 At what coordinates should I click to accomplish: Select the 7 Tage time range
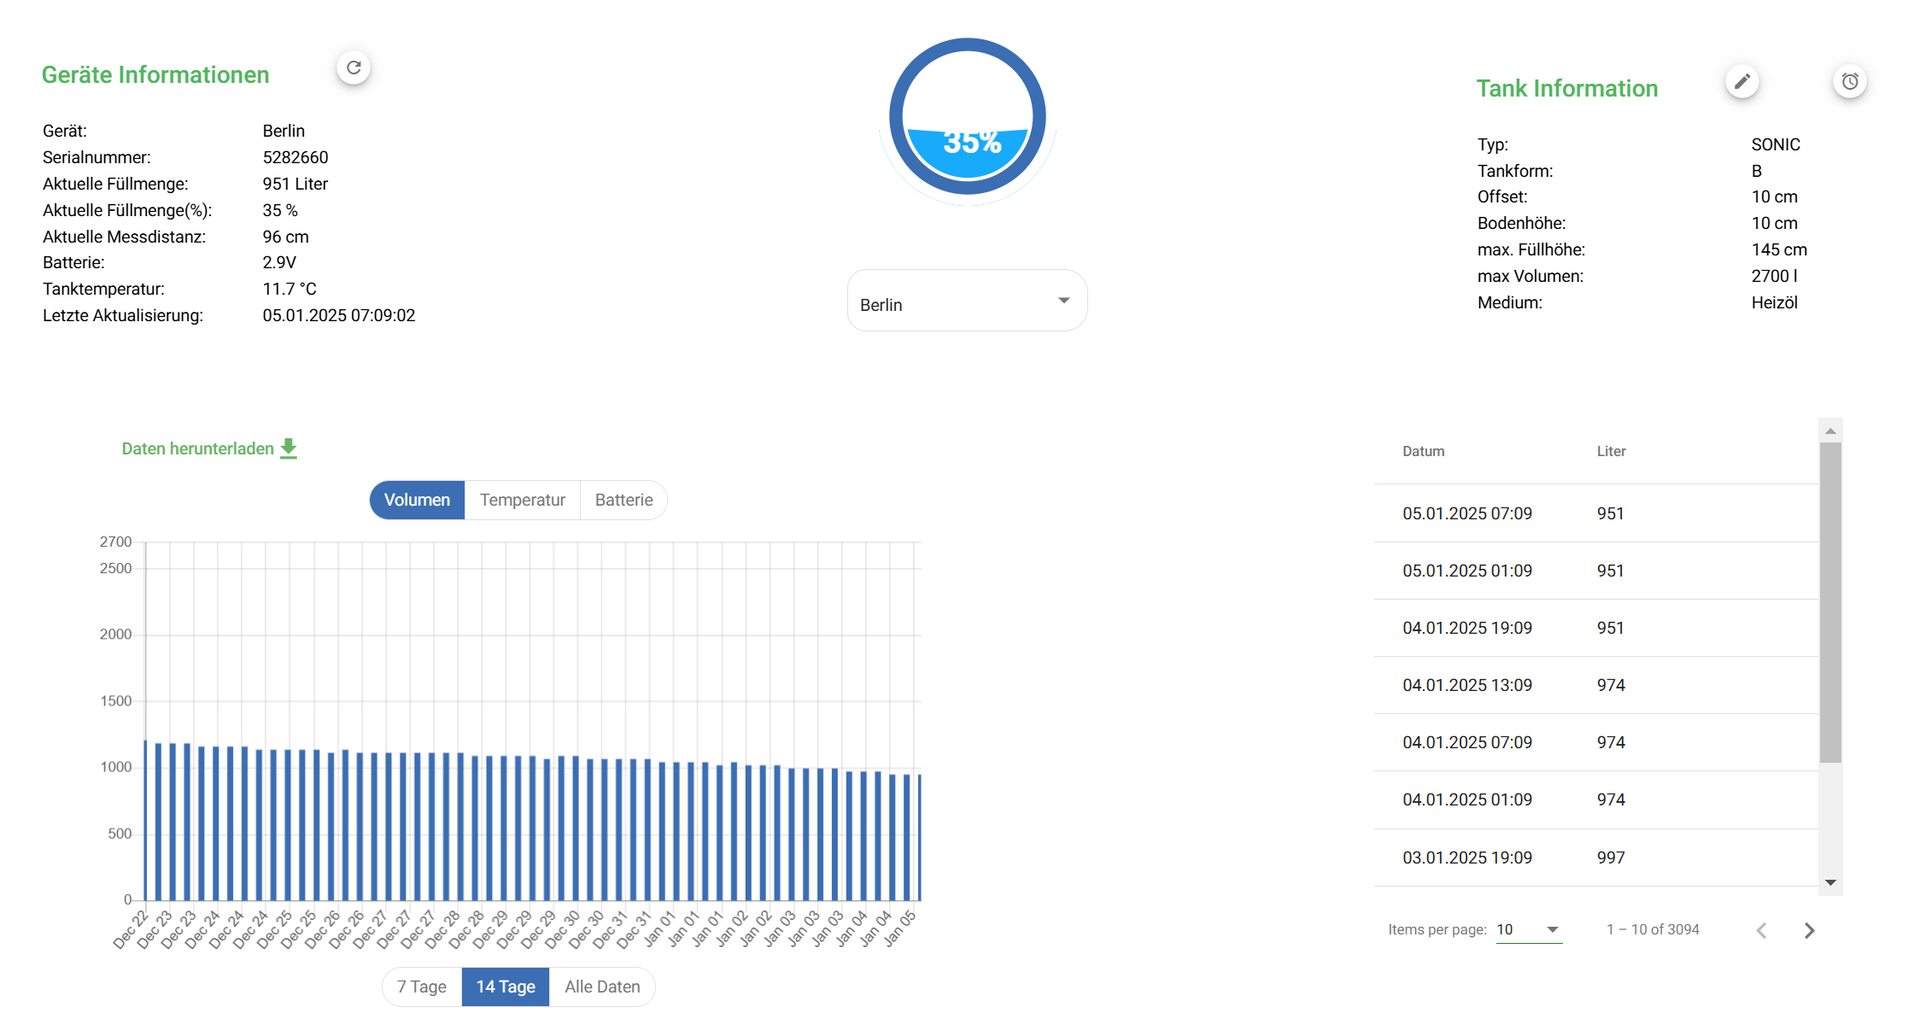click(x=422, y=987)
